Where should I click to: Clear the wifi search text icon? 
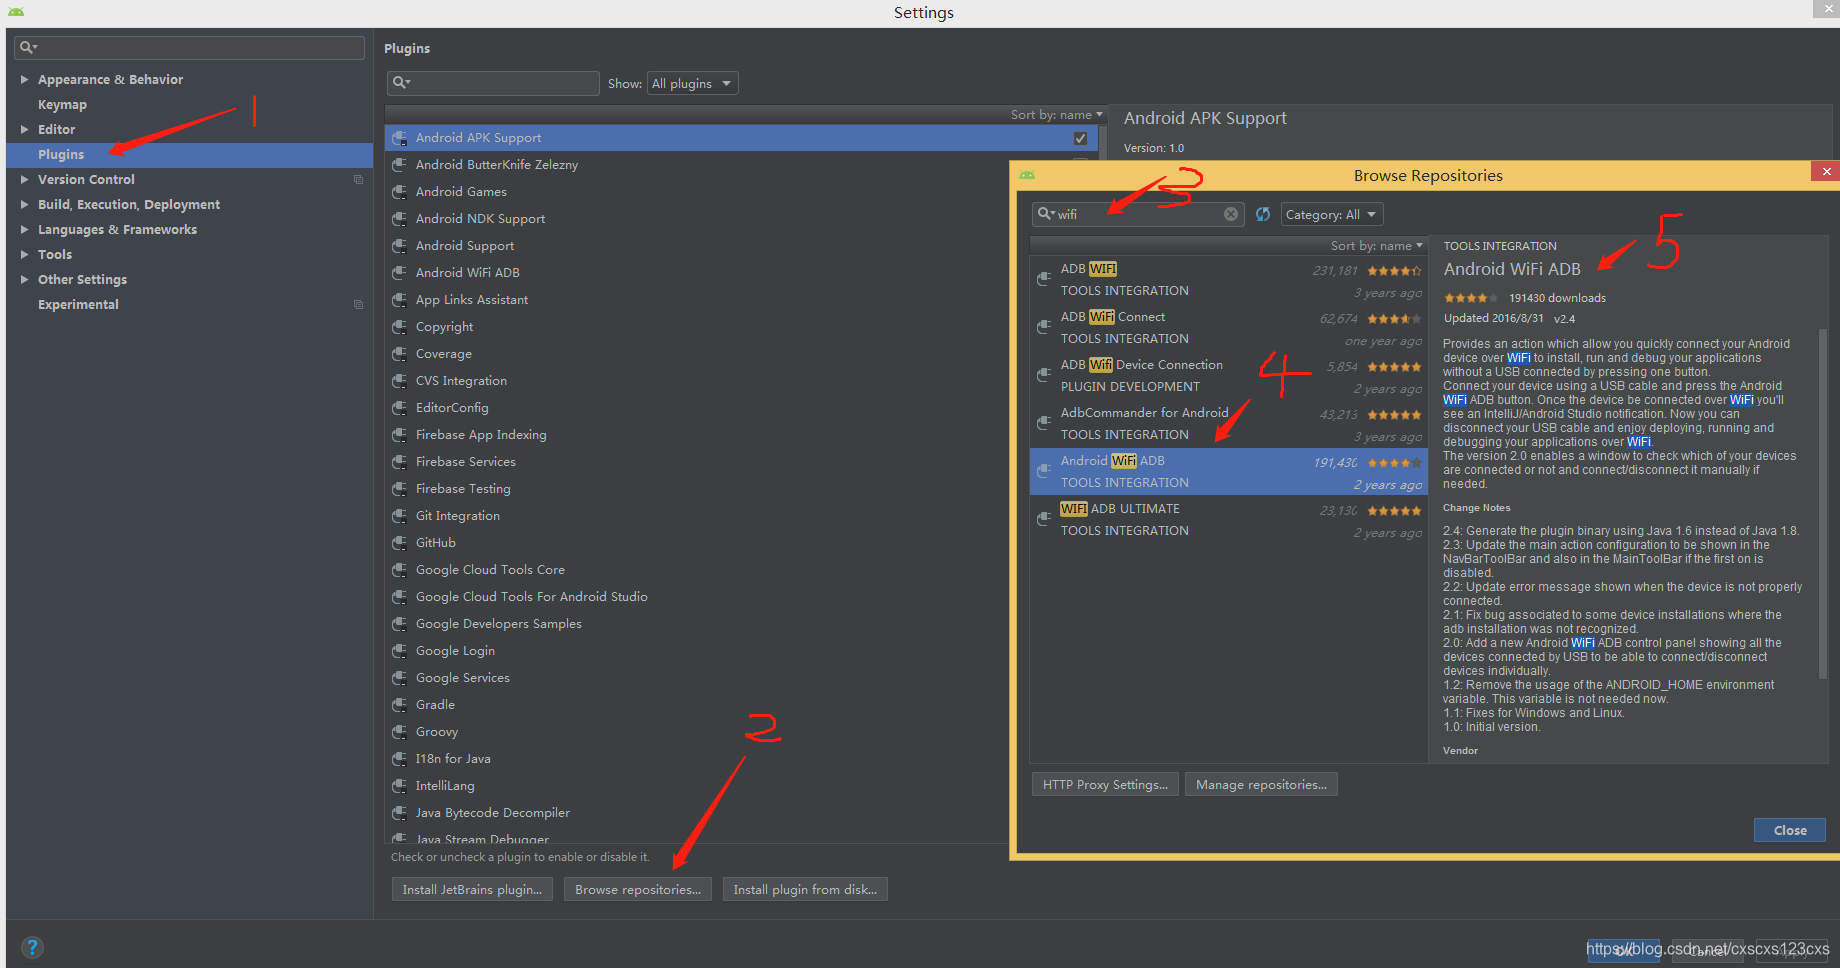click(x=1231, y=214)
